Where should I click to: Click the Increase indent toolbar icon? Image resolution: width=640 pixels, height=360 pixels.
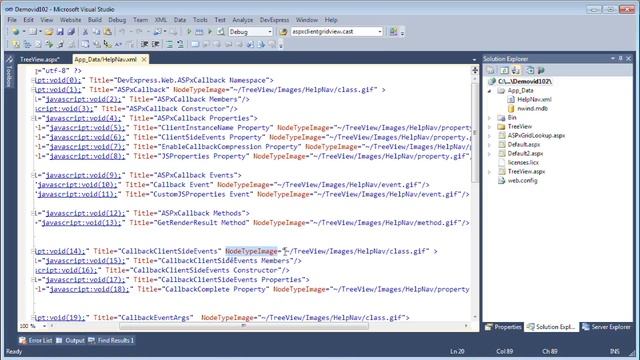click(156, 44)
